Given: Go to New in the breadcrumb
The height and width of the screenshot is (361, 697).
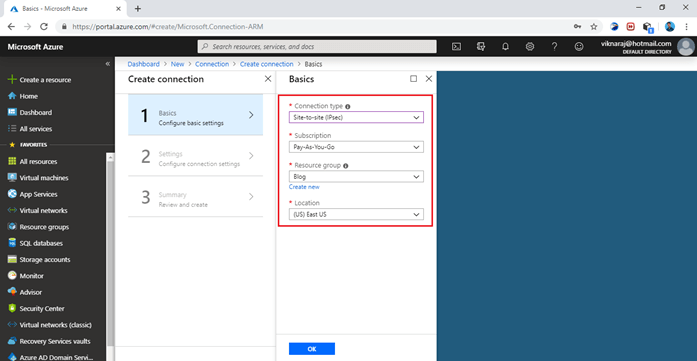Looking at the screenshot, I should [177, 64].
